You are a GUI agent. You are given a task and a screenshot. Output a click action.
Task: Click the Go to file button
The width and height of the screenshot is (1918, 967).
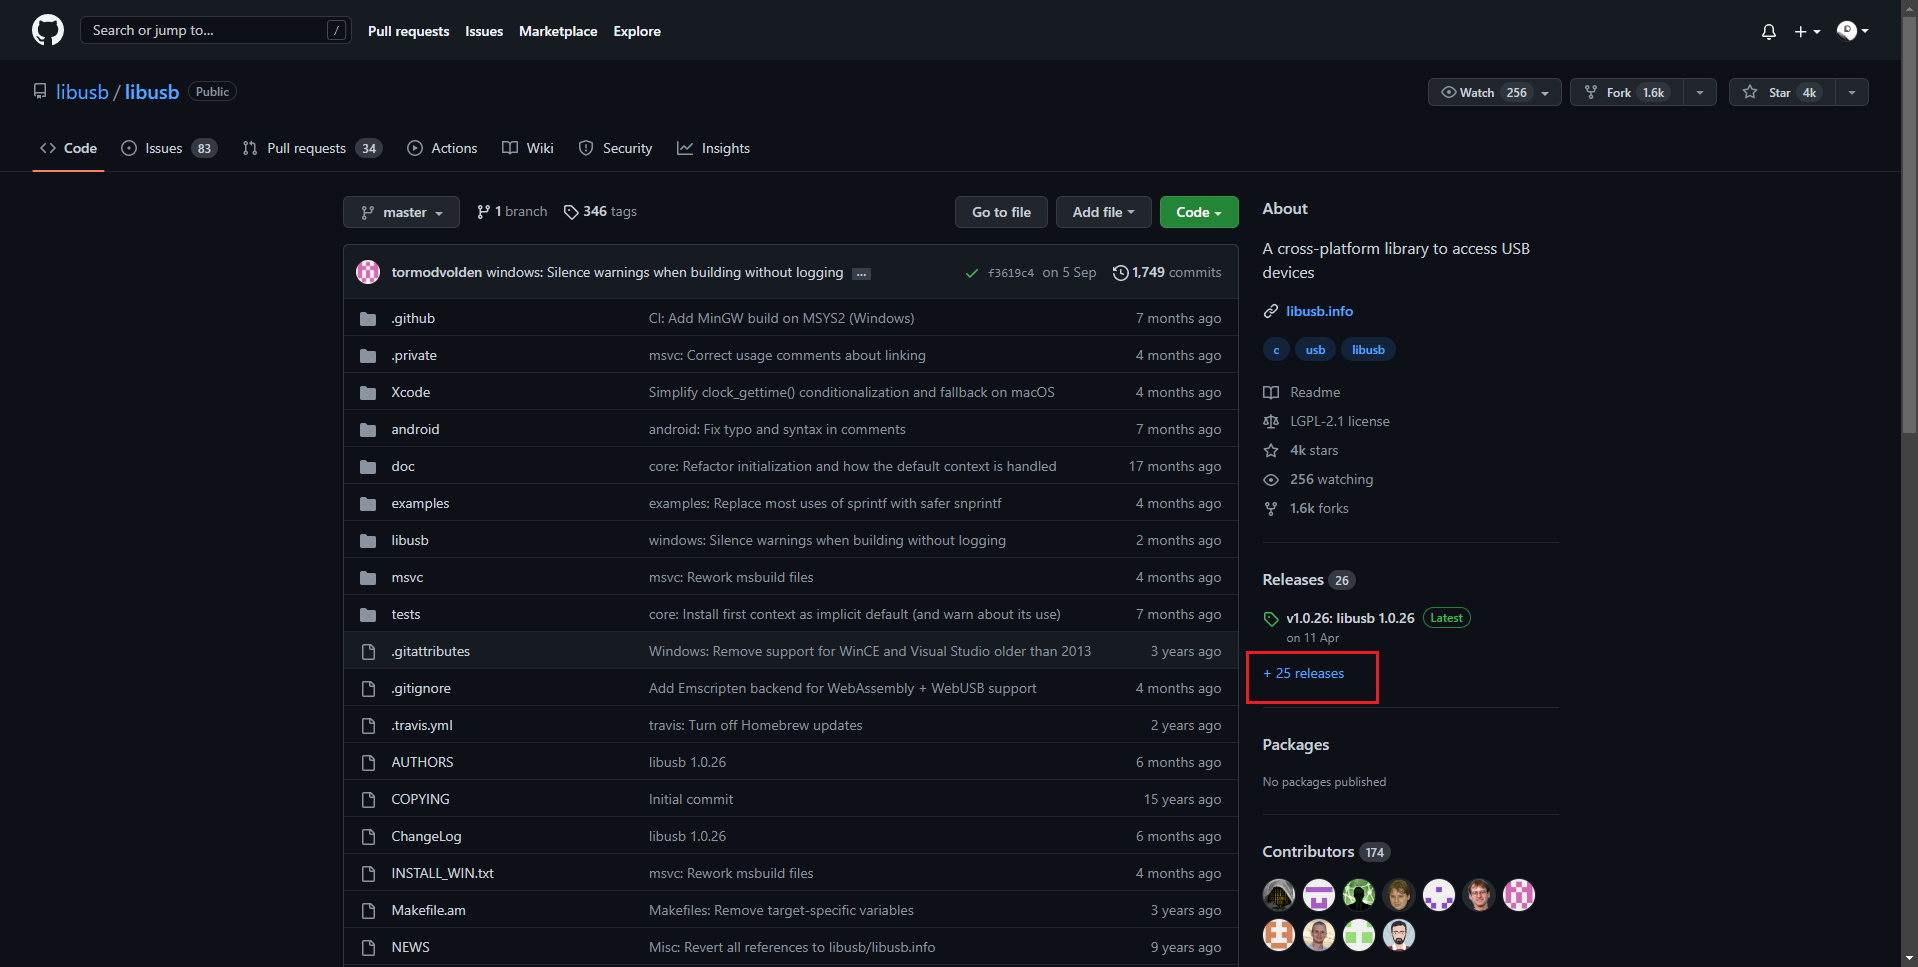point(1001,212)
